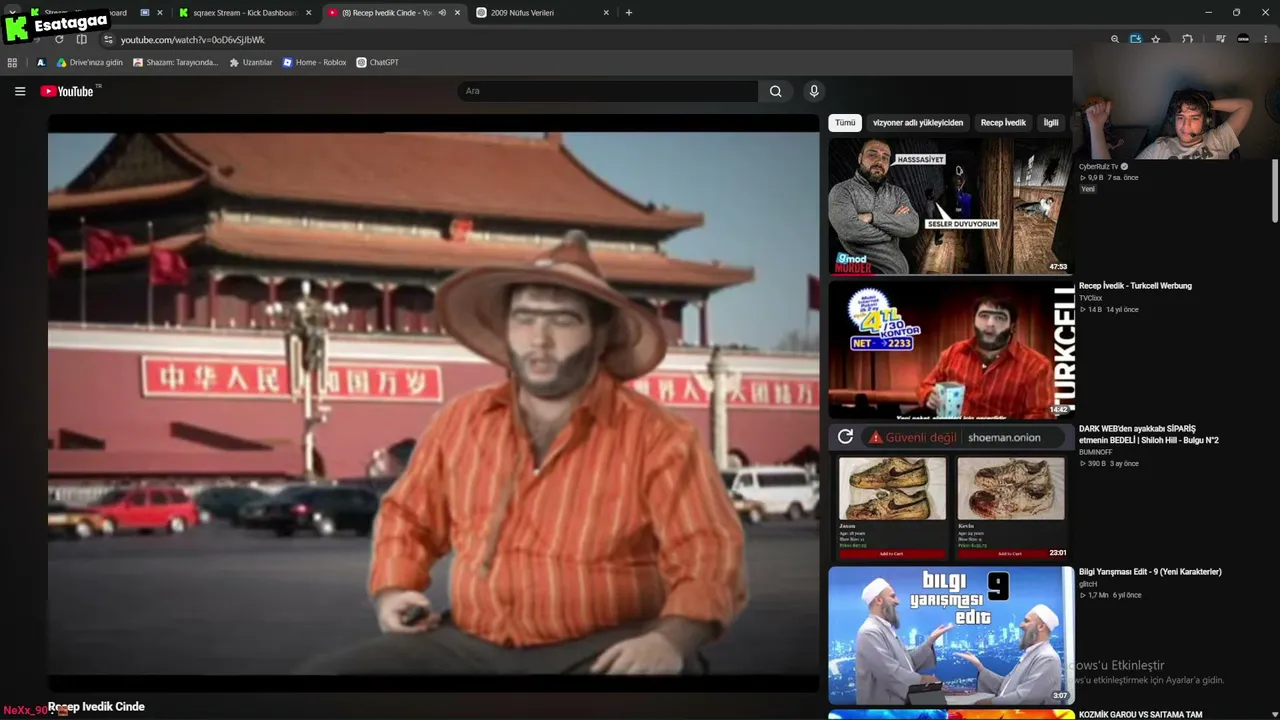Open the CyberRulz Tv channel name
Viewport: 1280px width, 720px height.
[1098, 167]
